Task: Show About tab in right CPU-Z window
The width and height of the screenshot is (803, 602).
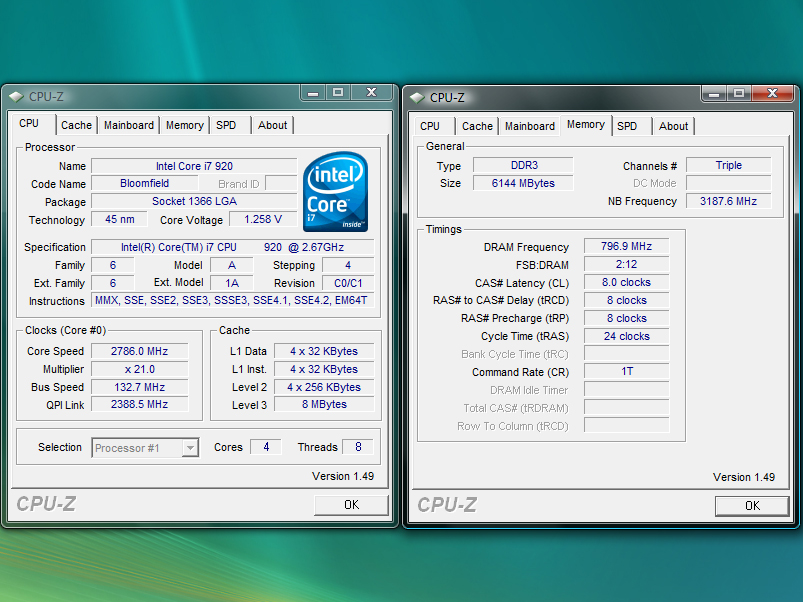Action: [673, 126]
